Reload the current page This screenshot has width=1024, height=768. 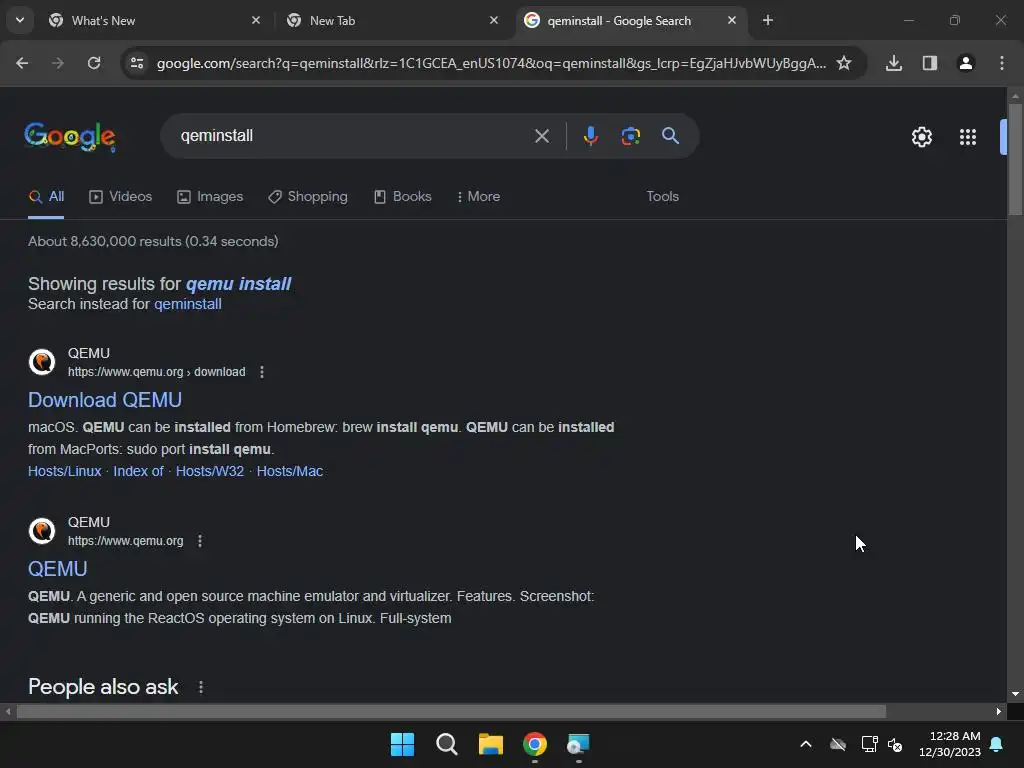[x=94, y=63]
